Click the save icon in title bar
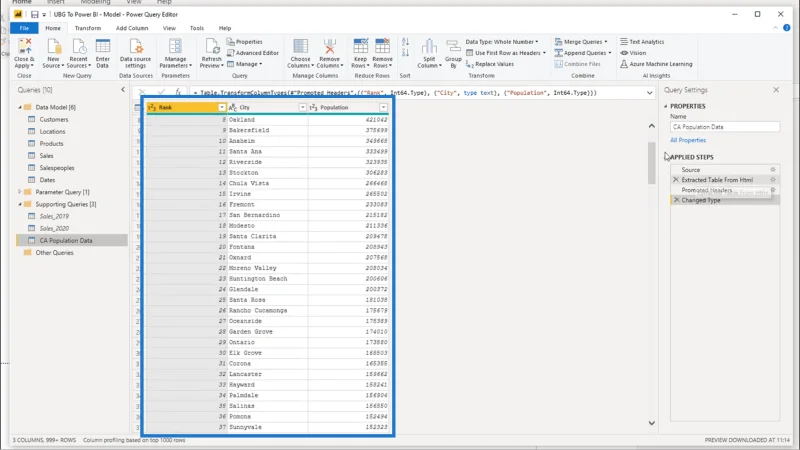This screenshot has height=450, width=800. [x=34, y=14]
